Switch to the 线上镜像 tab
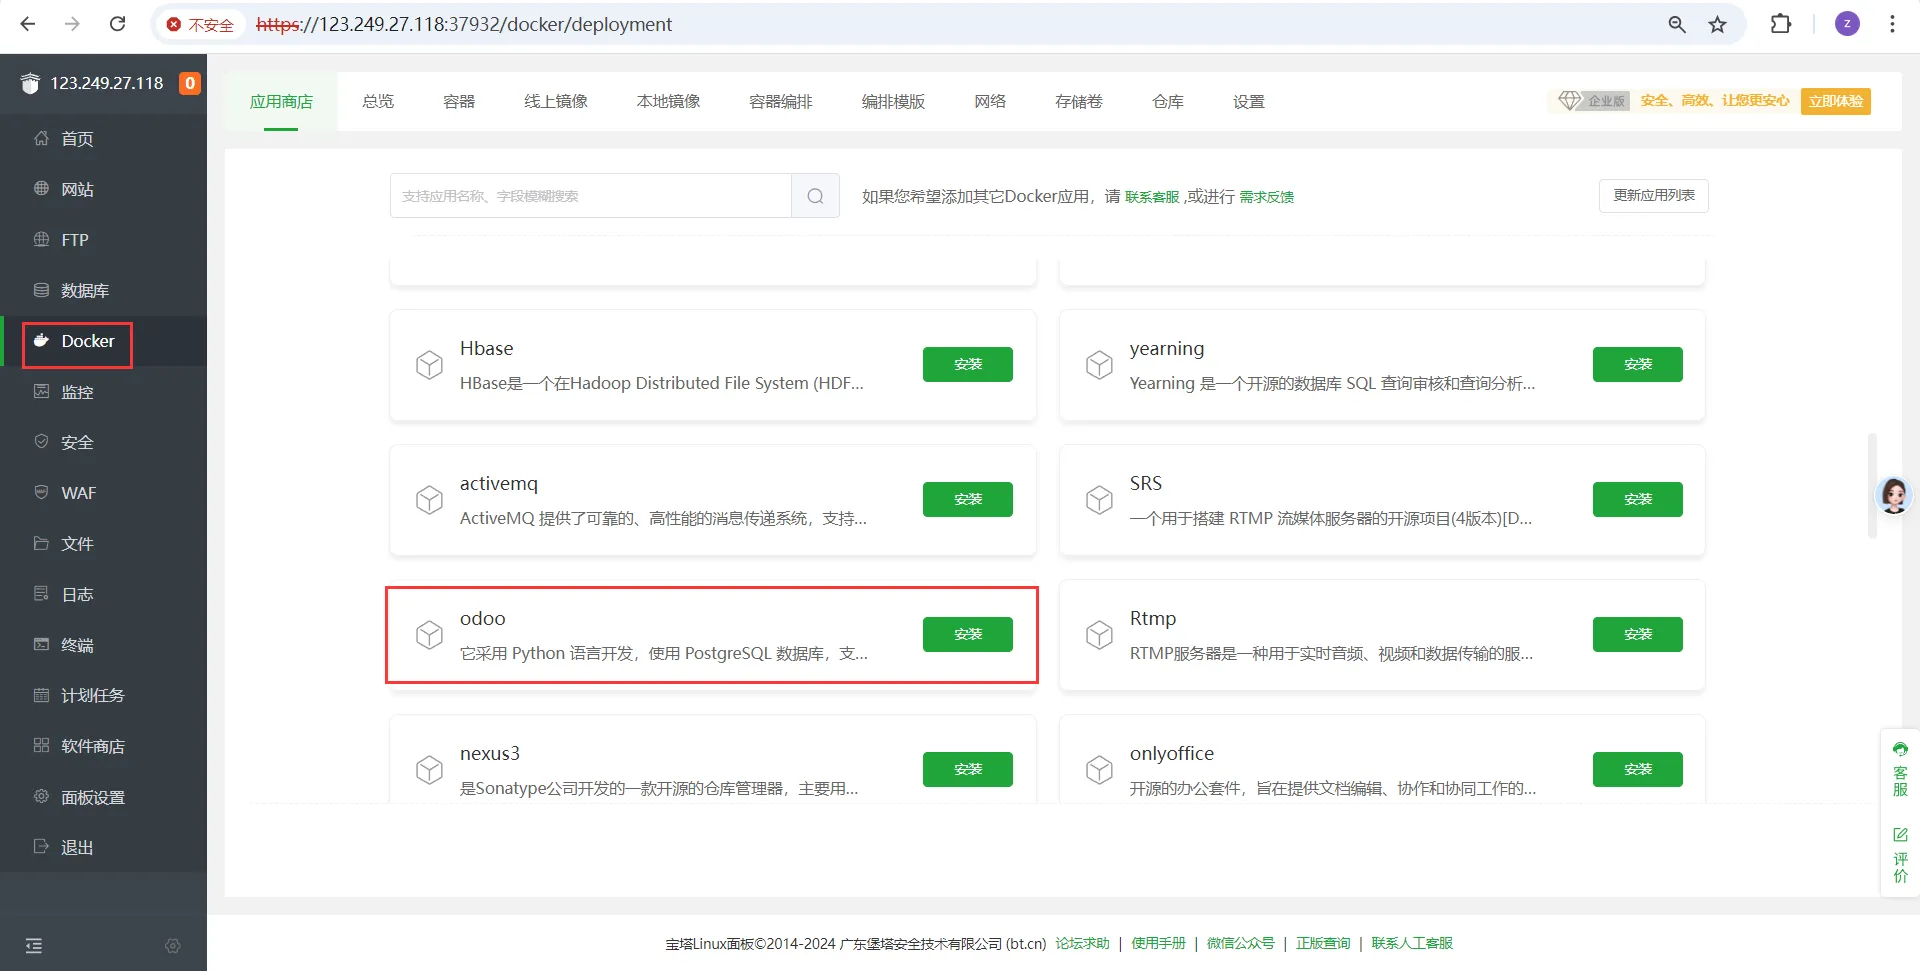1920x971 pixels. [556, 101]
